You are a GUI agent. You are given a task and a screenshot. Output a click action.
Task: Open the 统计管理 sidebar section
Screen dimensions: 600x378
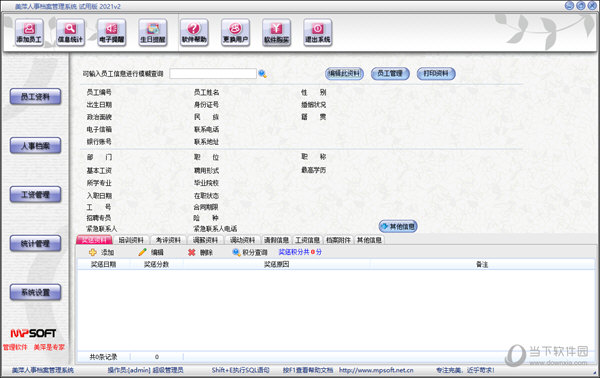click(x=35, y=244)
